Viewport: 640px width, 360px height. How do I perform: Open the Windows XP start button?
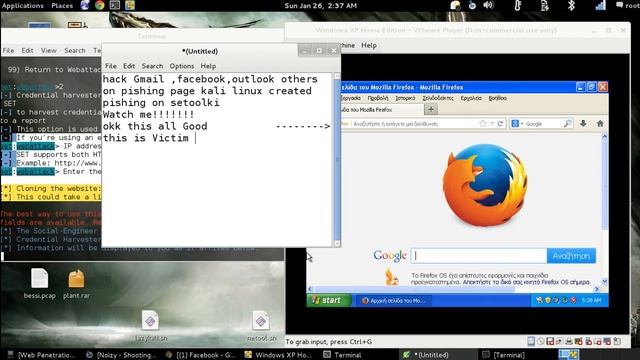(329, 300)
